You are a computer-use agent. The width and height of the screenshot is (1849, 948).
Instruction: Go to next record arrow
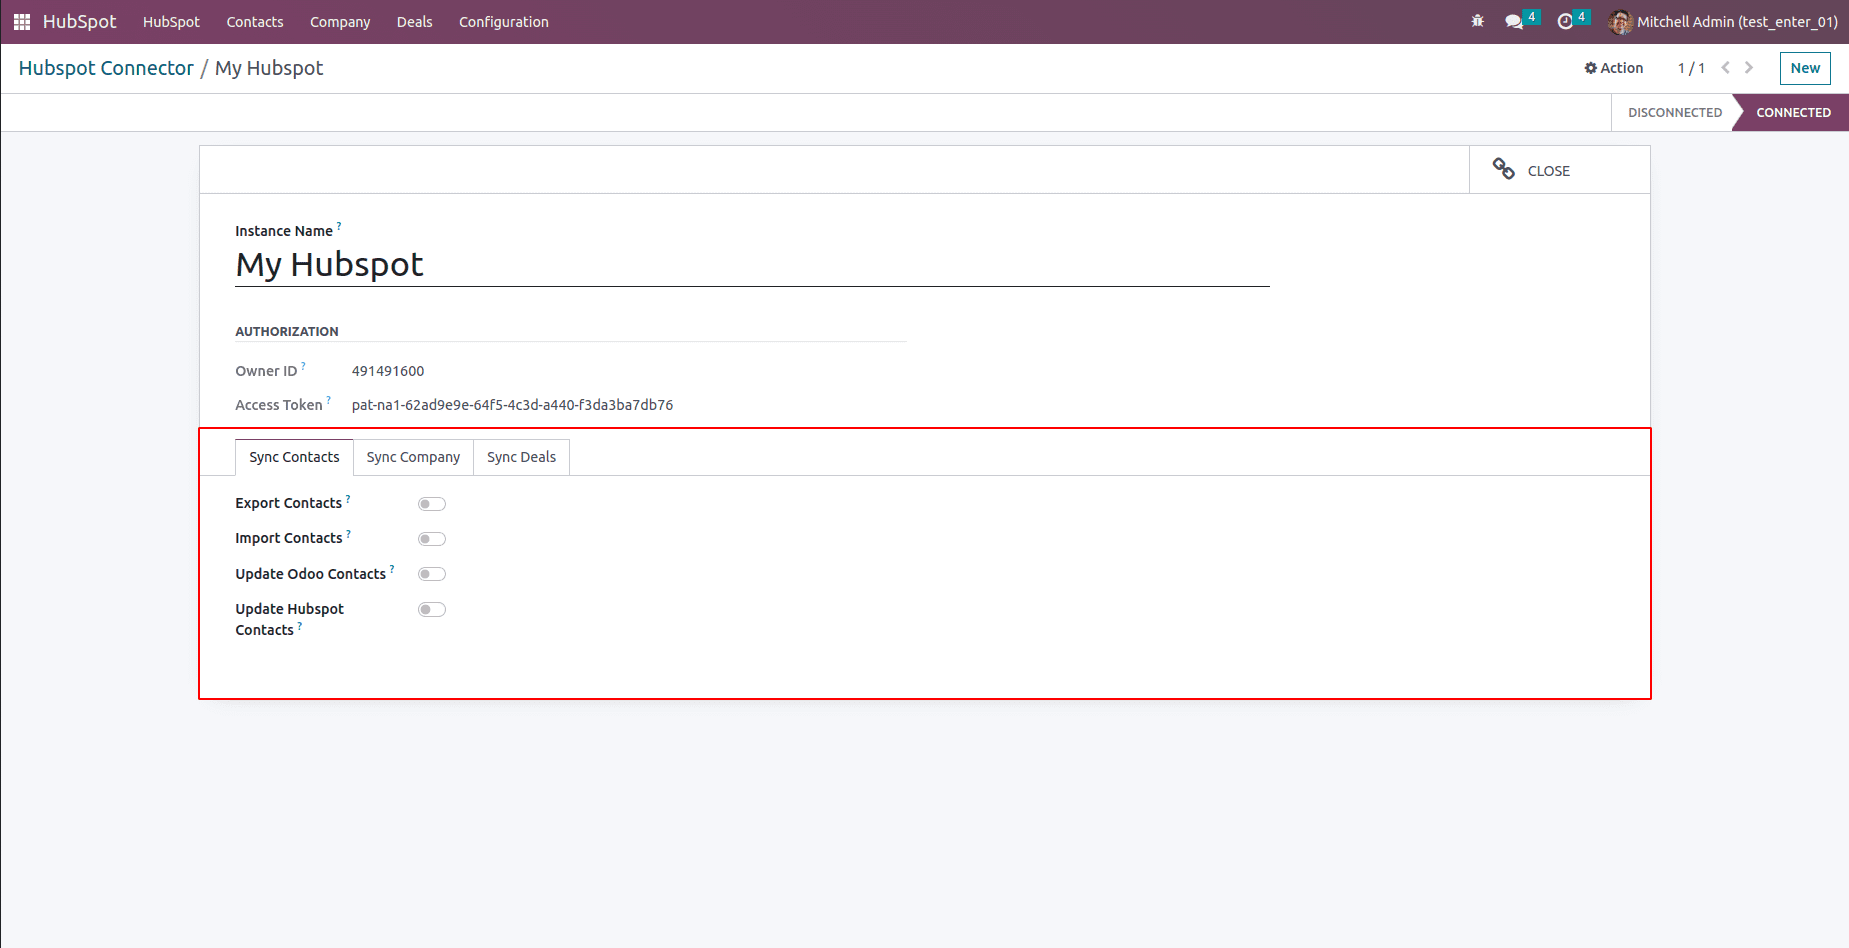pyautogui.click(x=1749, y=68)
